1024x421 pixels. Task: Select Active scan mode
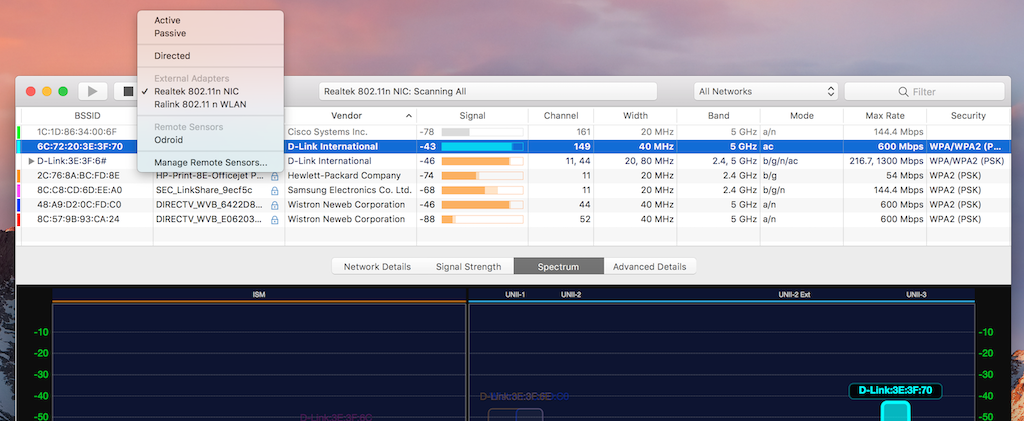[167, 20]
